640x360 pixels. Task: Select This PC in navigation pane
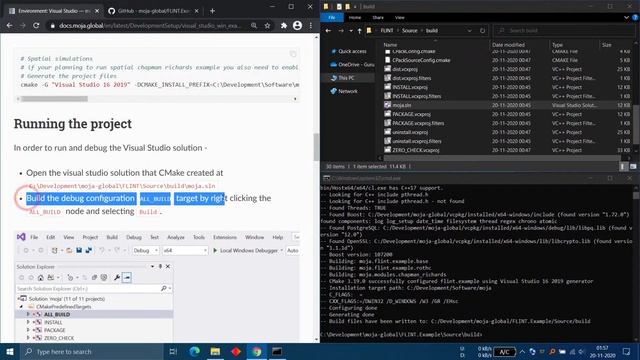[346, 78]
